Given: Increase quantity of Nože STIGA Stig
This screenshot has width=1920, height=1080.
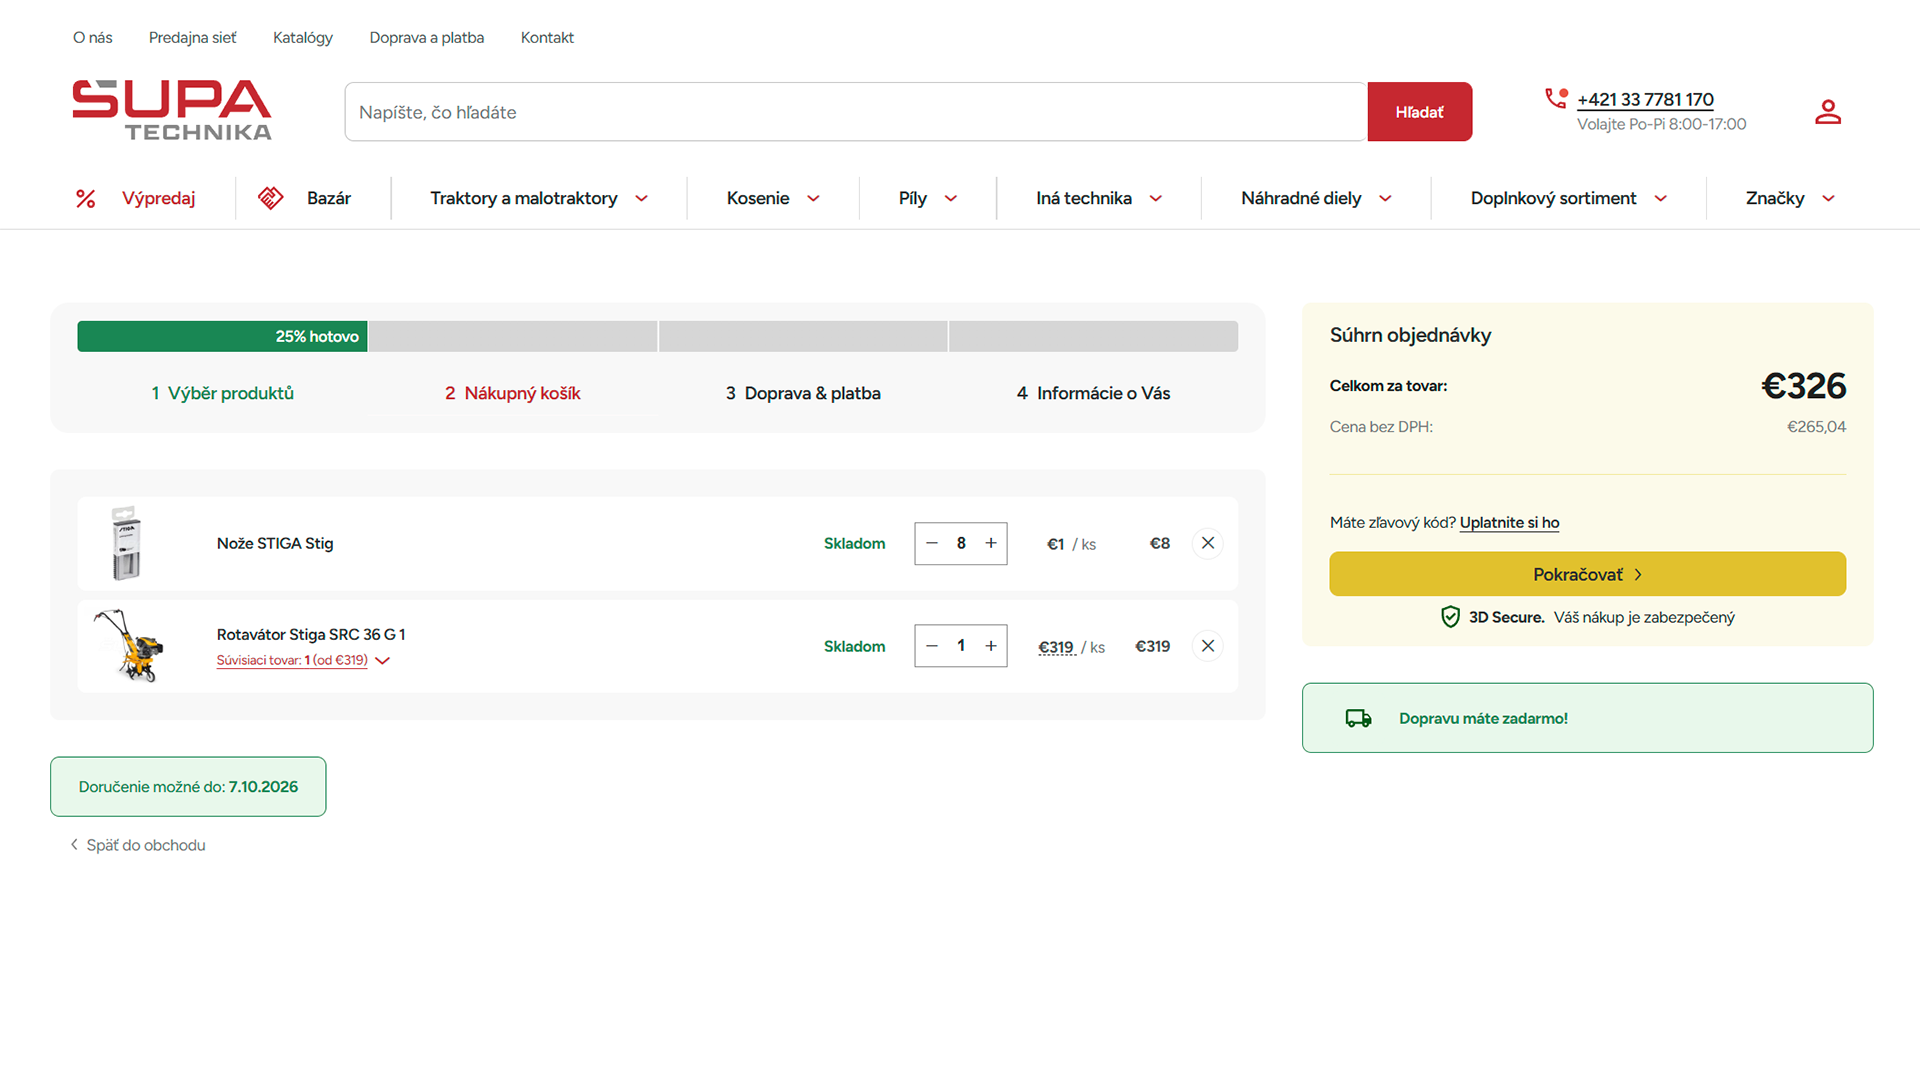Looking at the screenshot, I should [x=991, y=543].
